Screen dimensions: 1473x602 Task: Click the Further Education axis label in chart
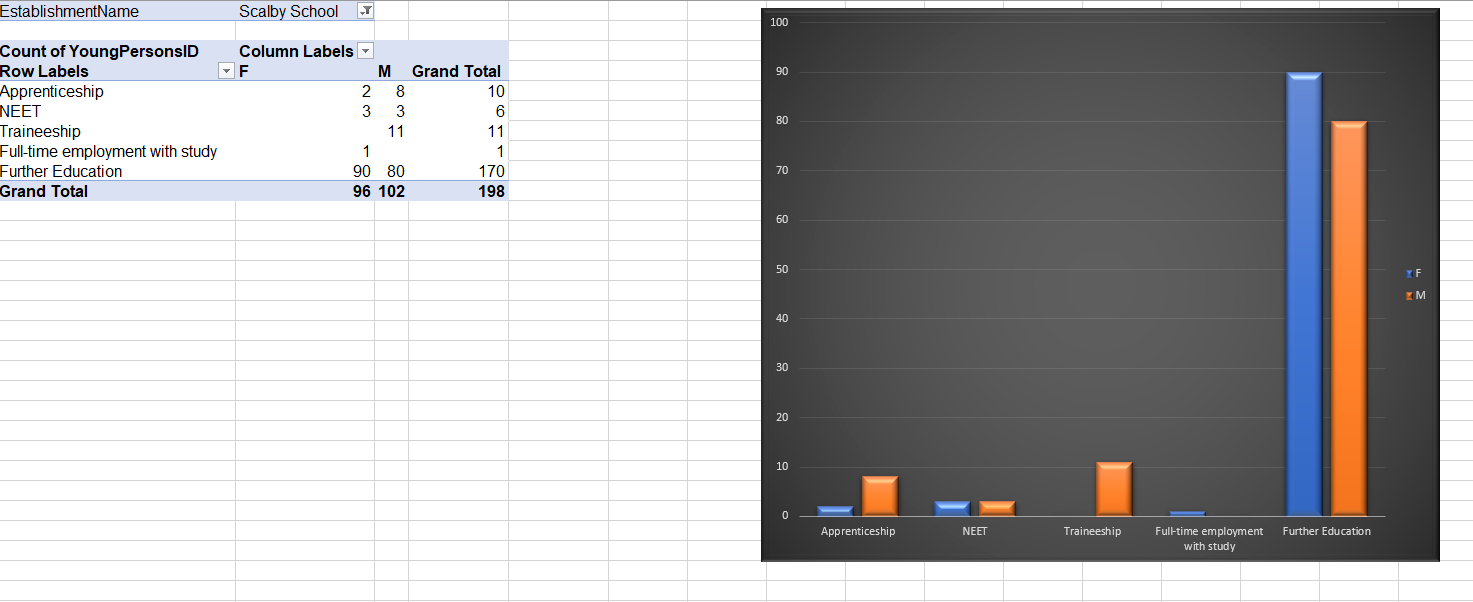click(1327, 531)
